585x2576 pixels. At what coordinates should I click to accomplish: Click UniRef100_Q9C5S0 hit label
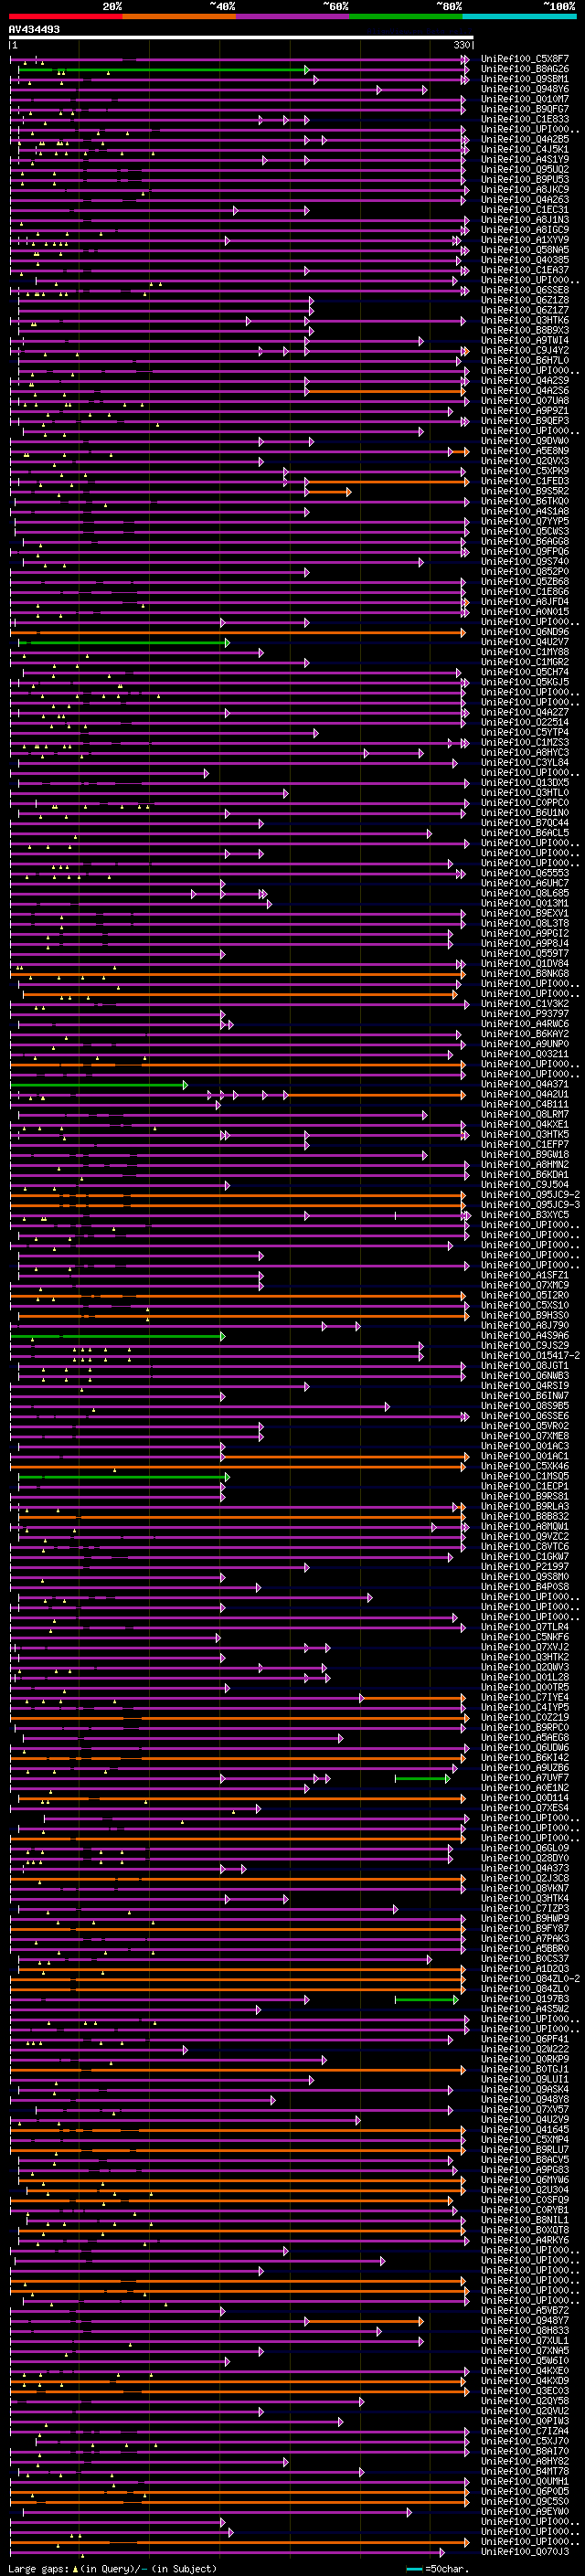[525, 2501]
